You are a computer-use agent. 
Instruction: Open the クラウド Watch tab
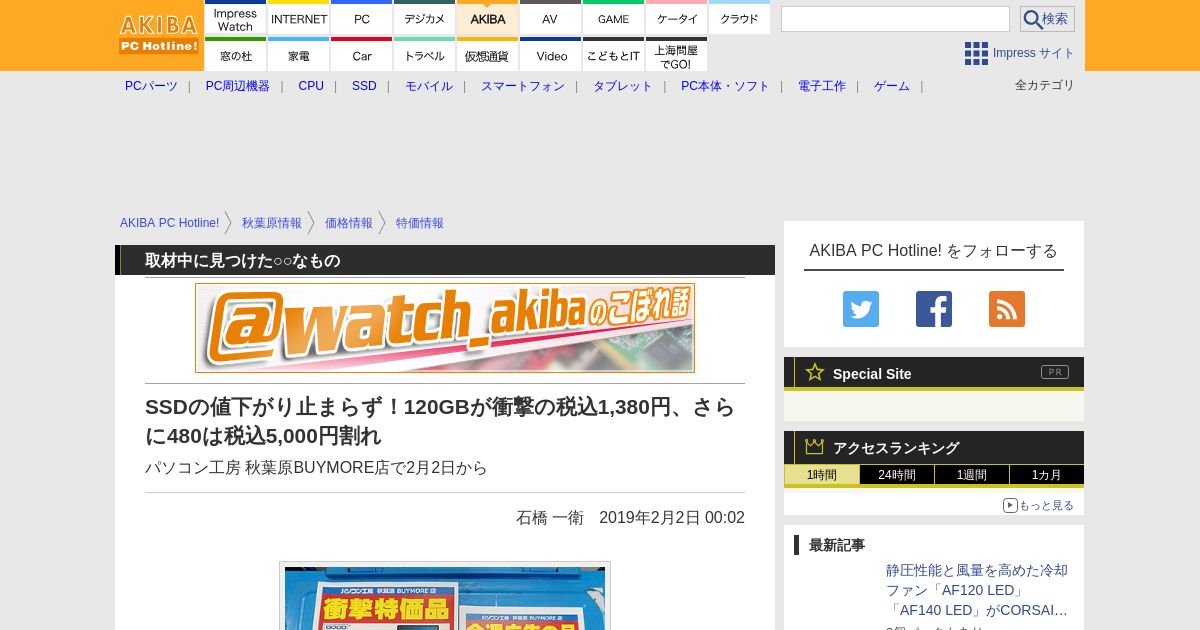click(740, 18)
